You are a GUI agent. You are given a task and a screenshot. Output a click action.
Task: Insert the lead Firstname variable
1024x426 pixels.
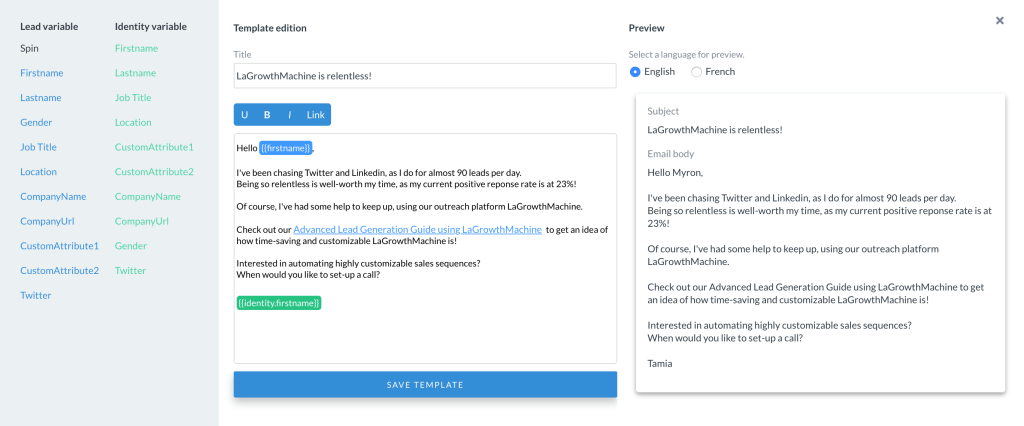coord(40,73)
